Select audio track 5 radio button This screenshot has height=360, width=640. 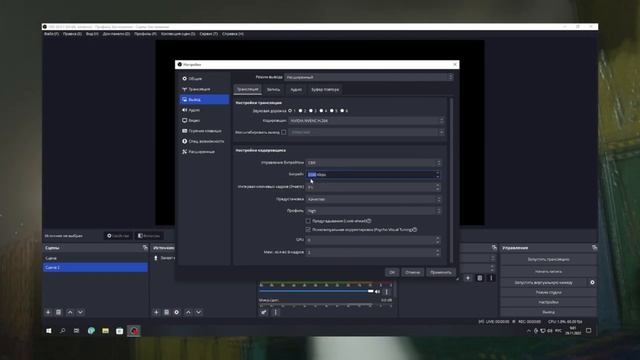click(x=332, y=111)
